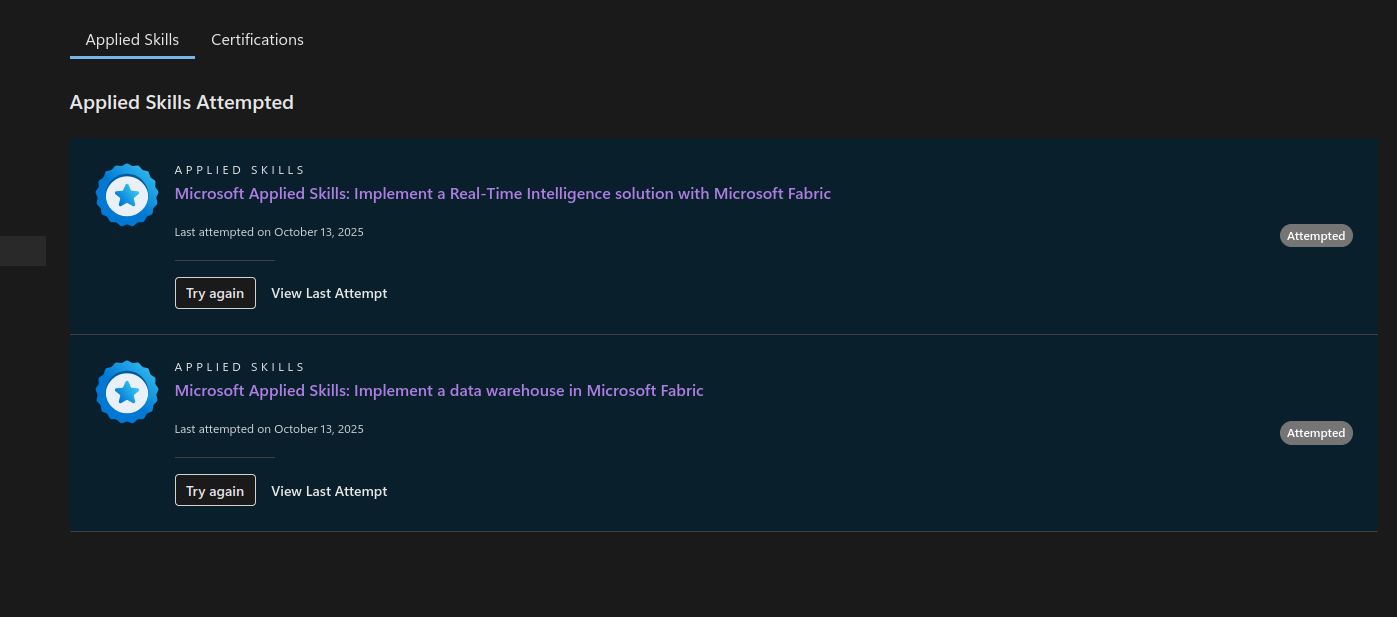Click the Attempted badge for data warehouse
1397x617 pixels.
pos(1316,433)
